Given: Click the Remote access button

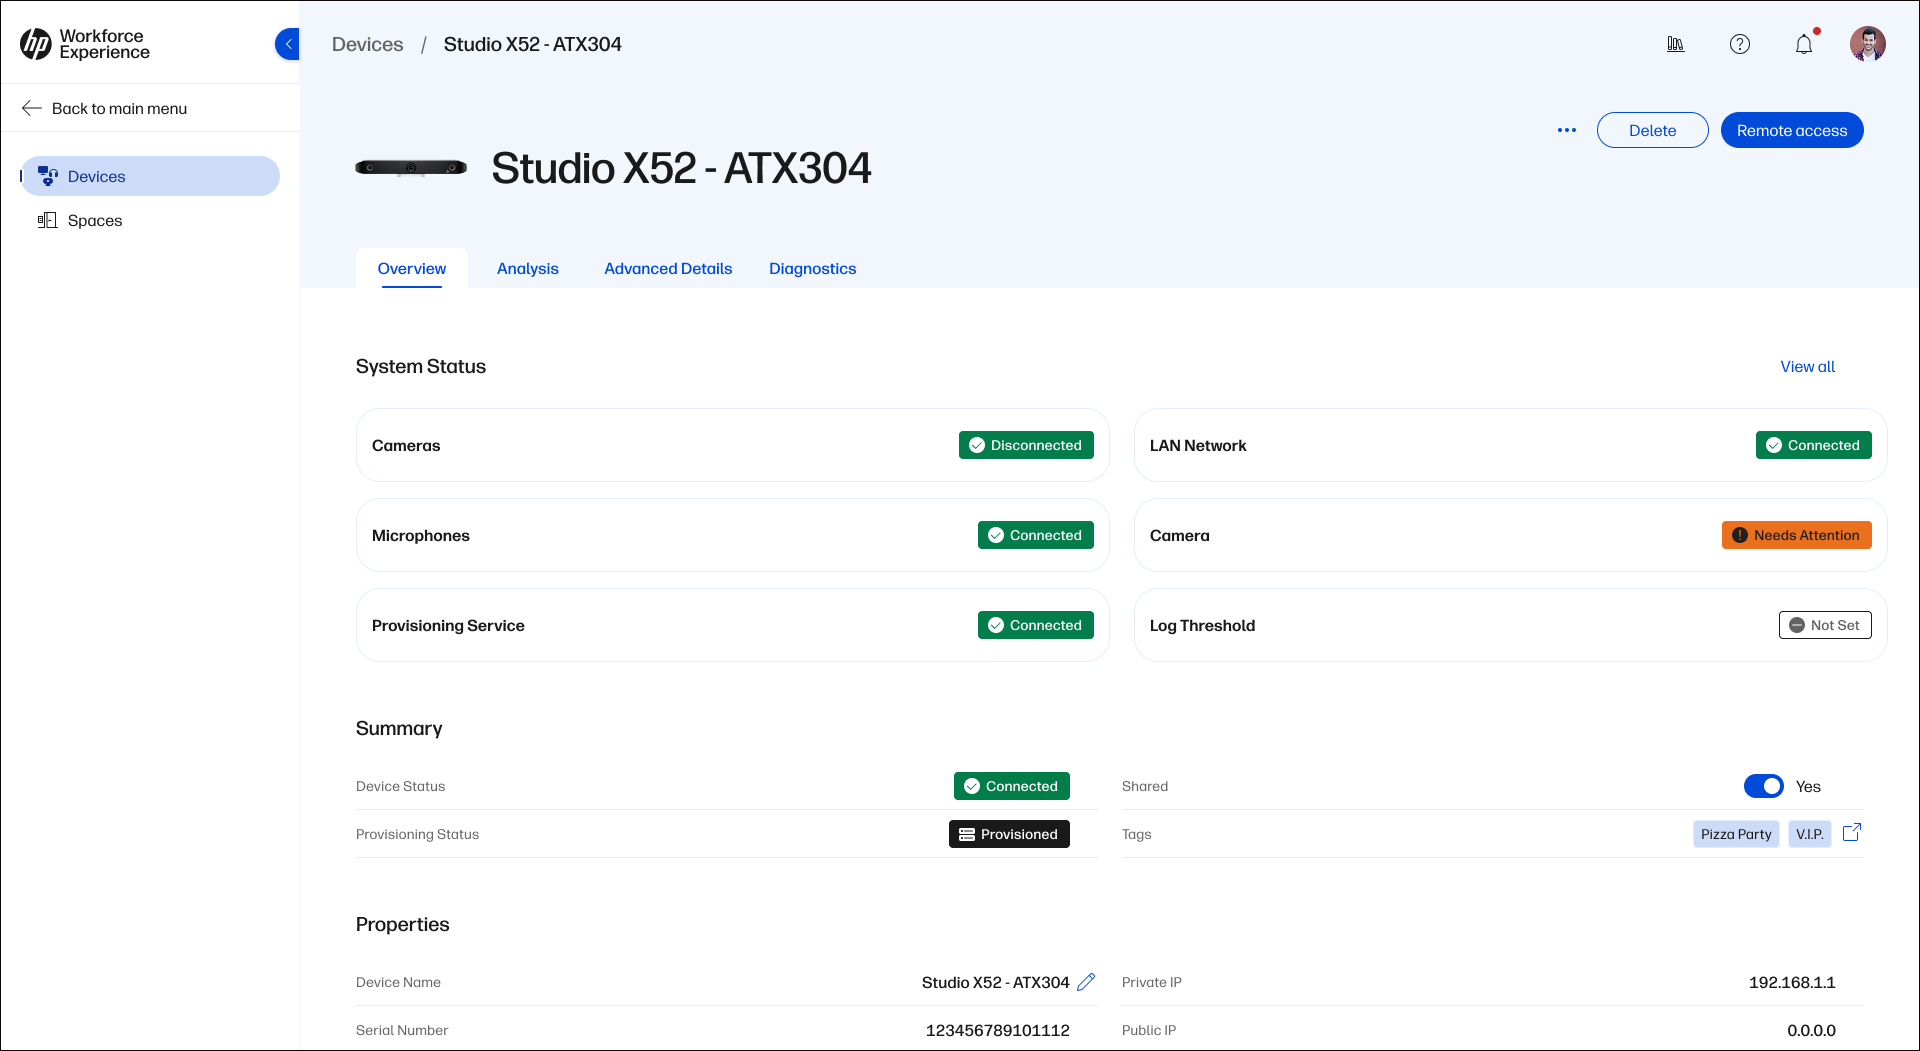Looking at the screenshot, I should (1792, 130).
